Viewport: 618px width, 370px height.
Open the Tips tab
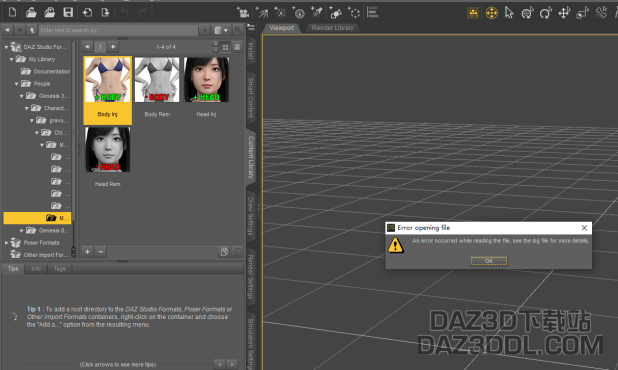[x=13, y=268]
